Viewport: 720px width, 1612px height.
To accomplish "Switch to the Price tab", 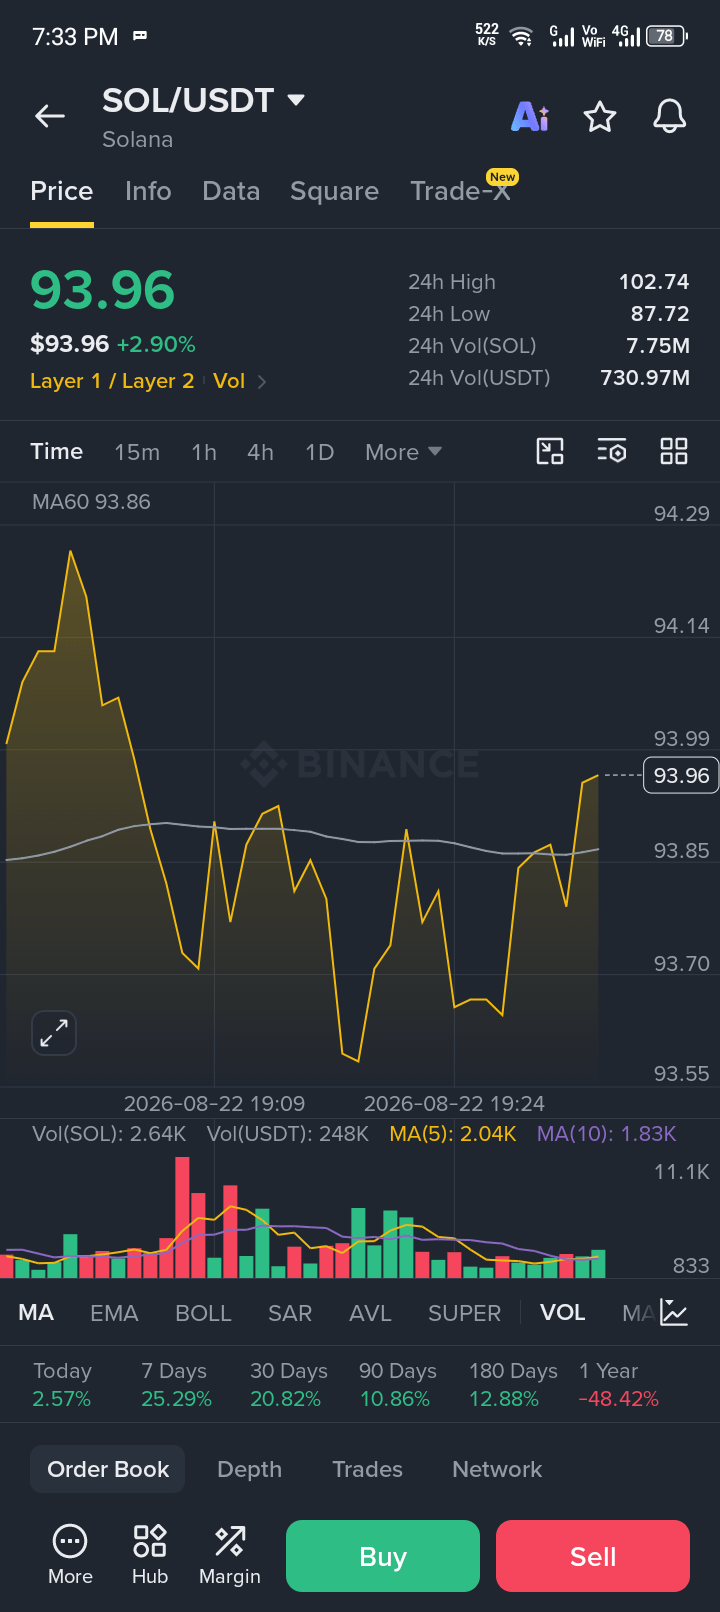I will tap(62, 191).
